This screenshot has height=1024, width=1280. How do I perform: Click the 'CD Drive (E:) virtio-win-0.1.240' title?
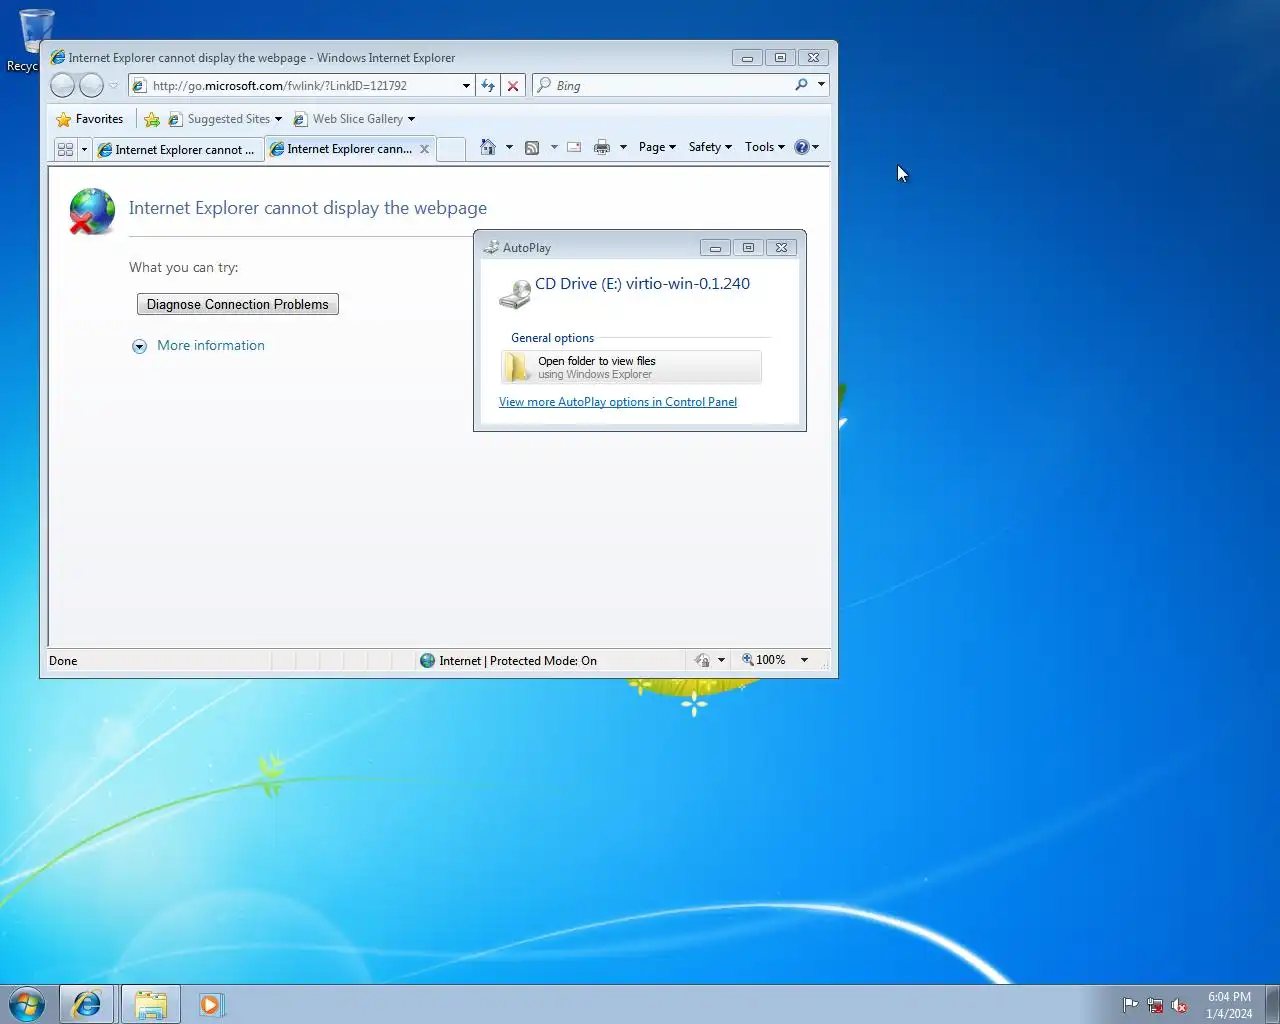coord(642,284)
